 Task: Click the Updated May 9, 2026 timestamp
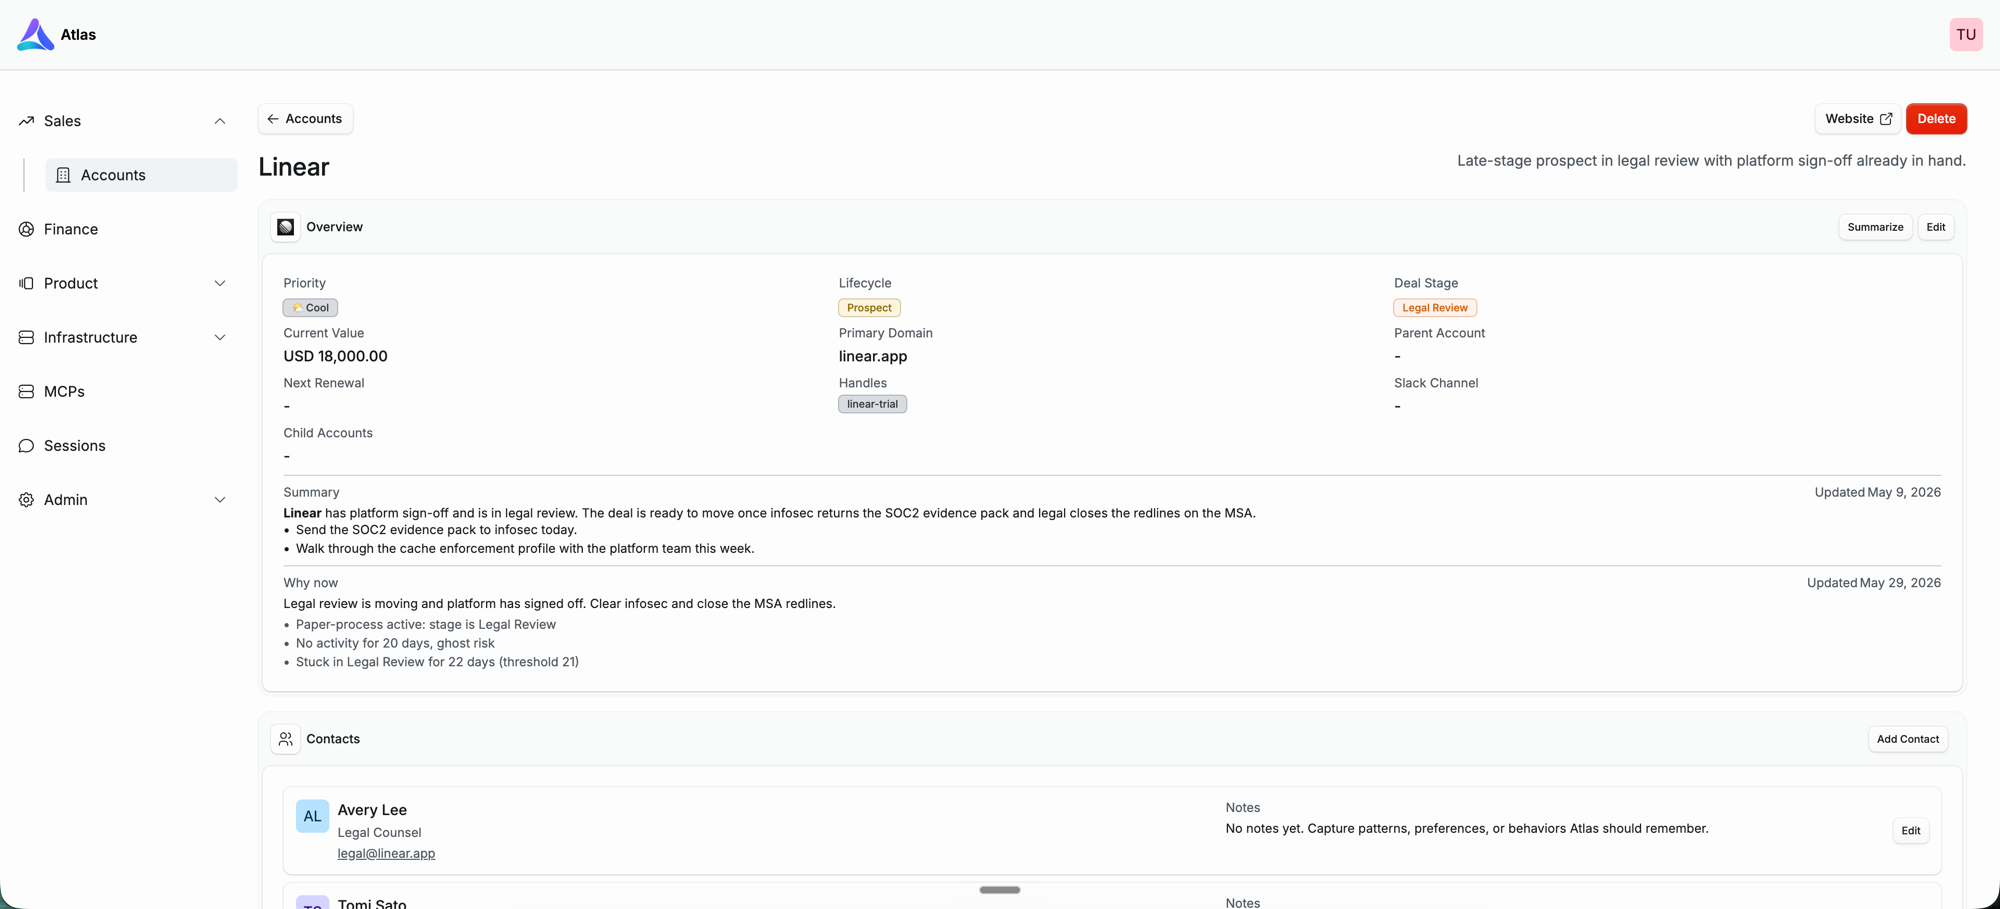(x=1877, y=492)
